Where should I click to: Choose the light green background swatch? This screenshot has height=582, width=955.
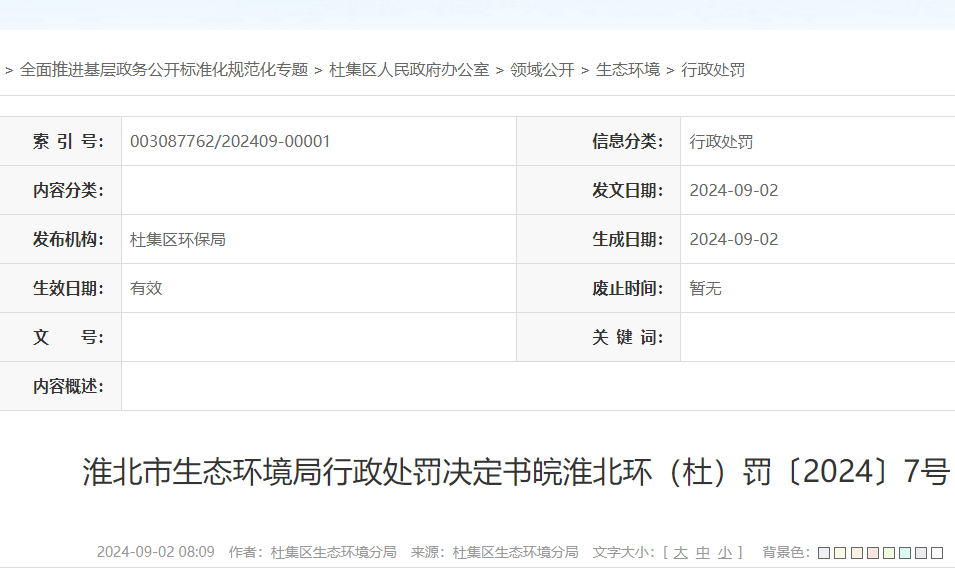coord(889,553)
